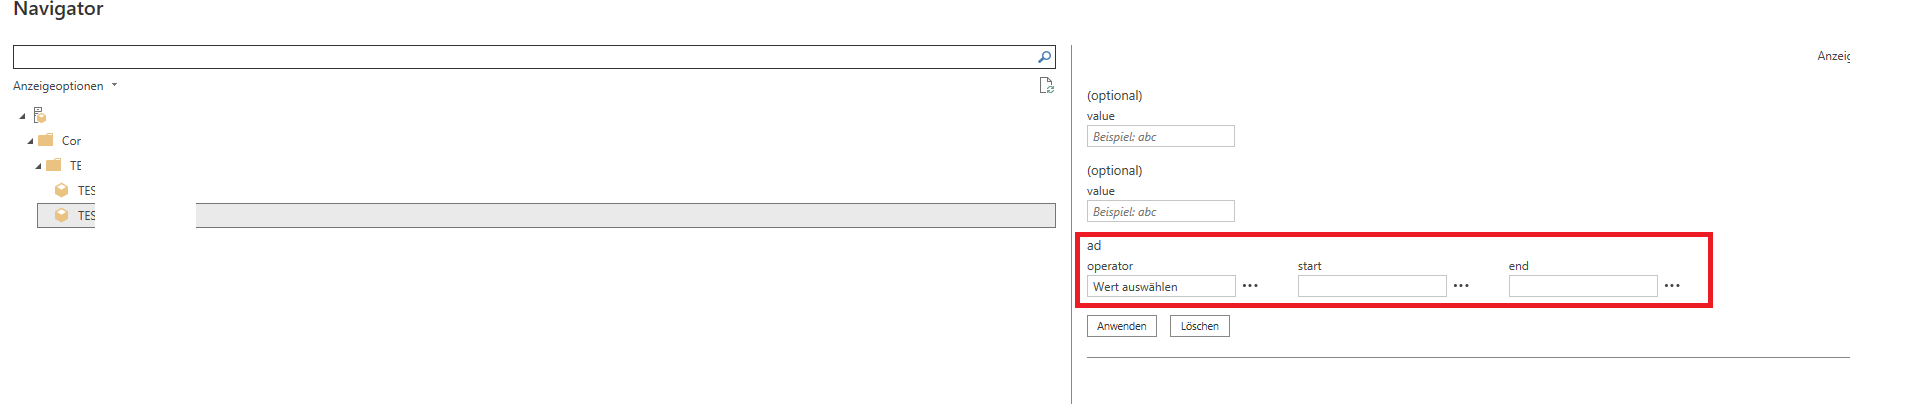The image size is (1905, 404).
Task: Click the first optional value input
Action: 1160,136
